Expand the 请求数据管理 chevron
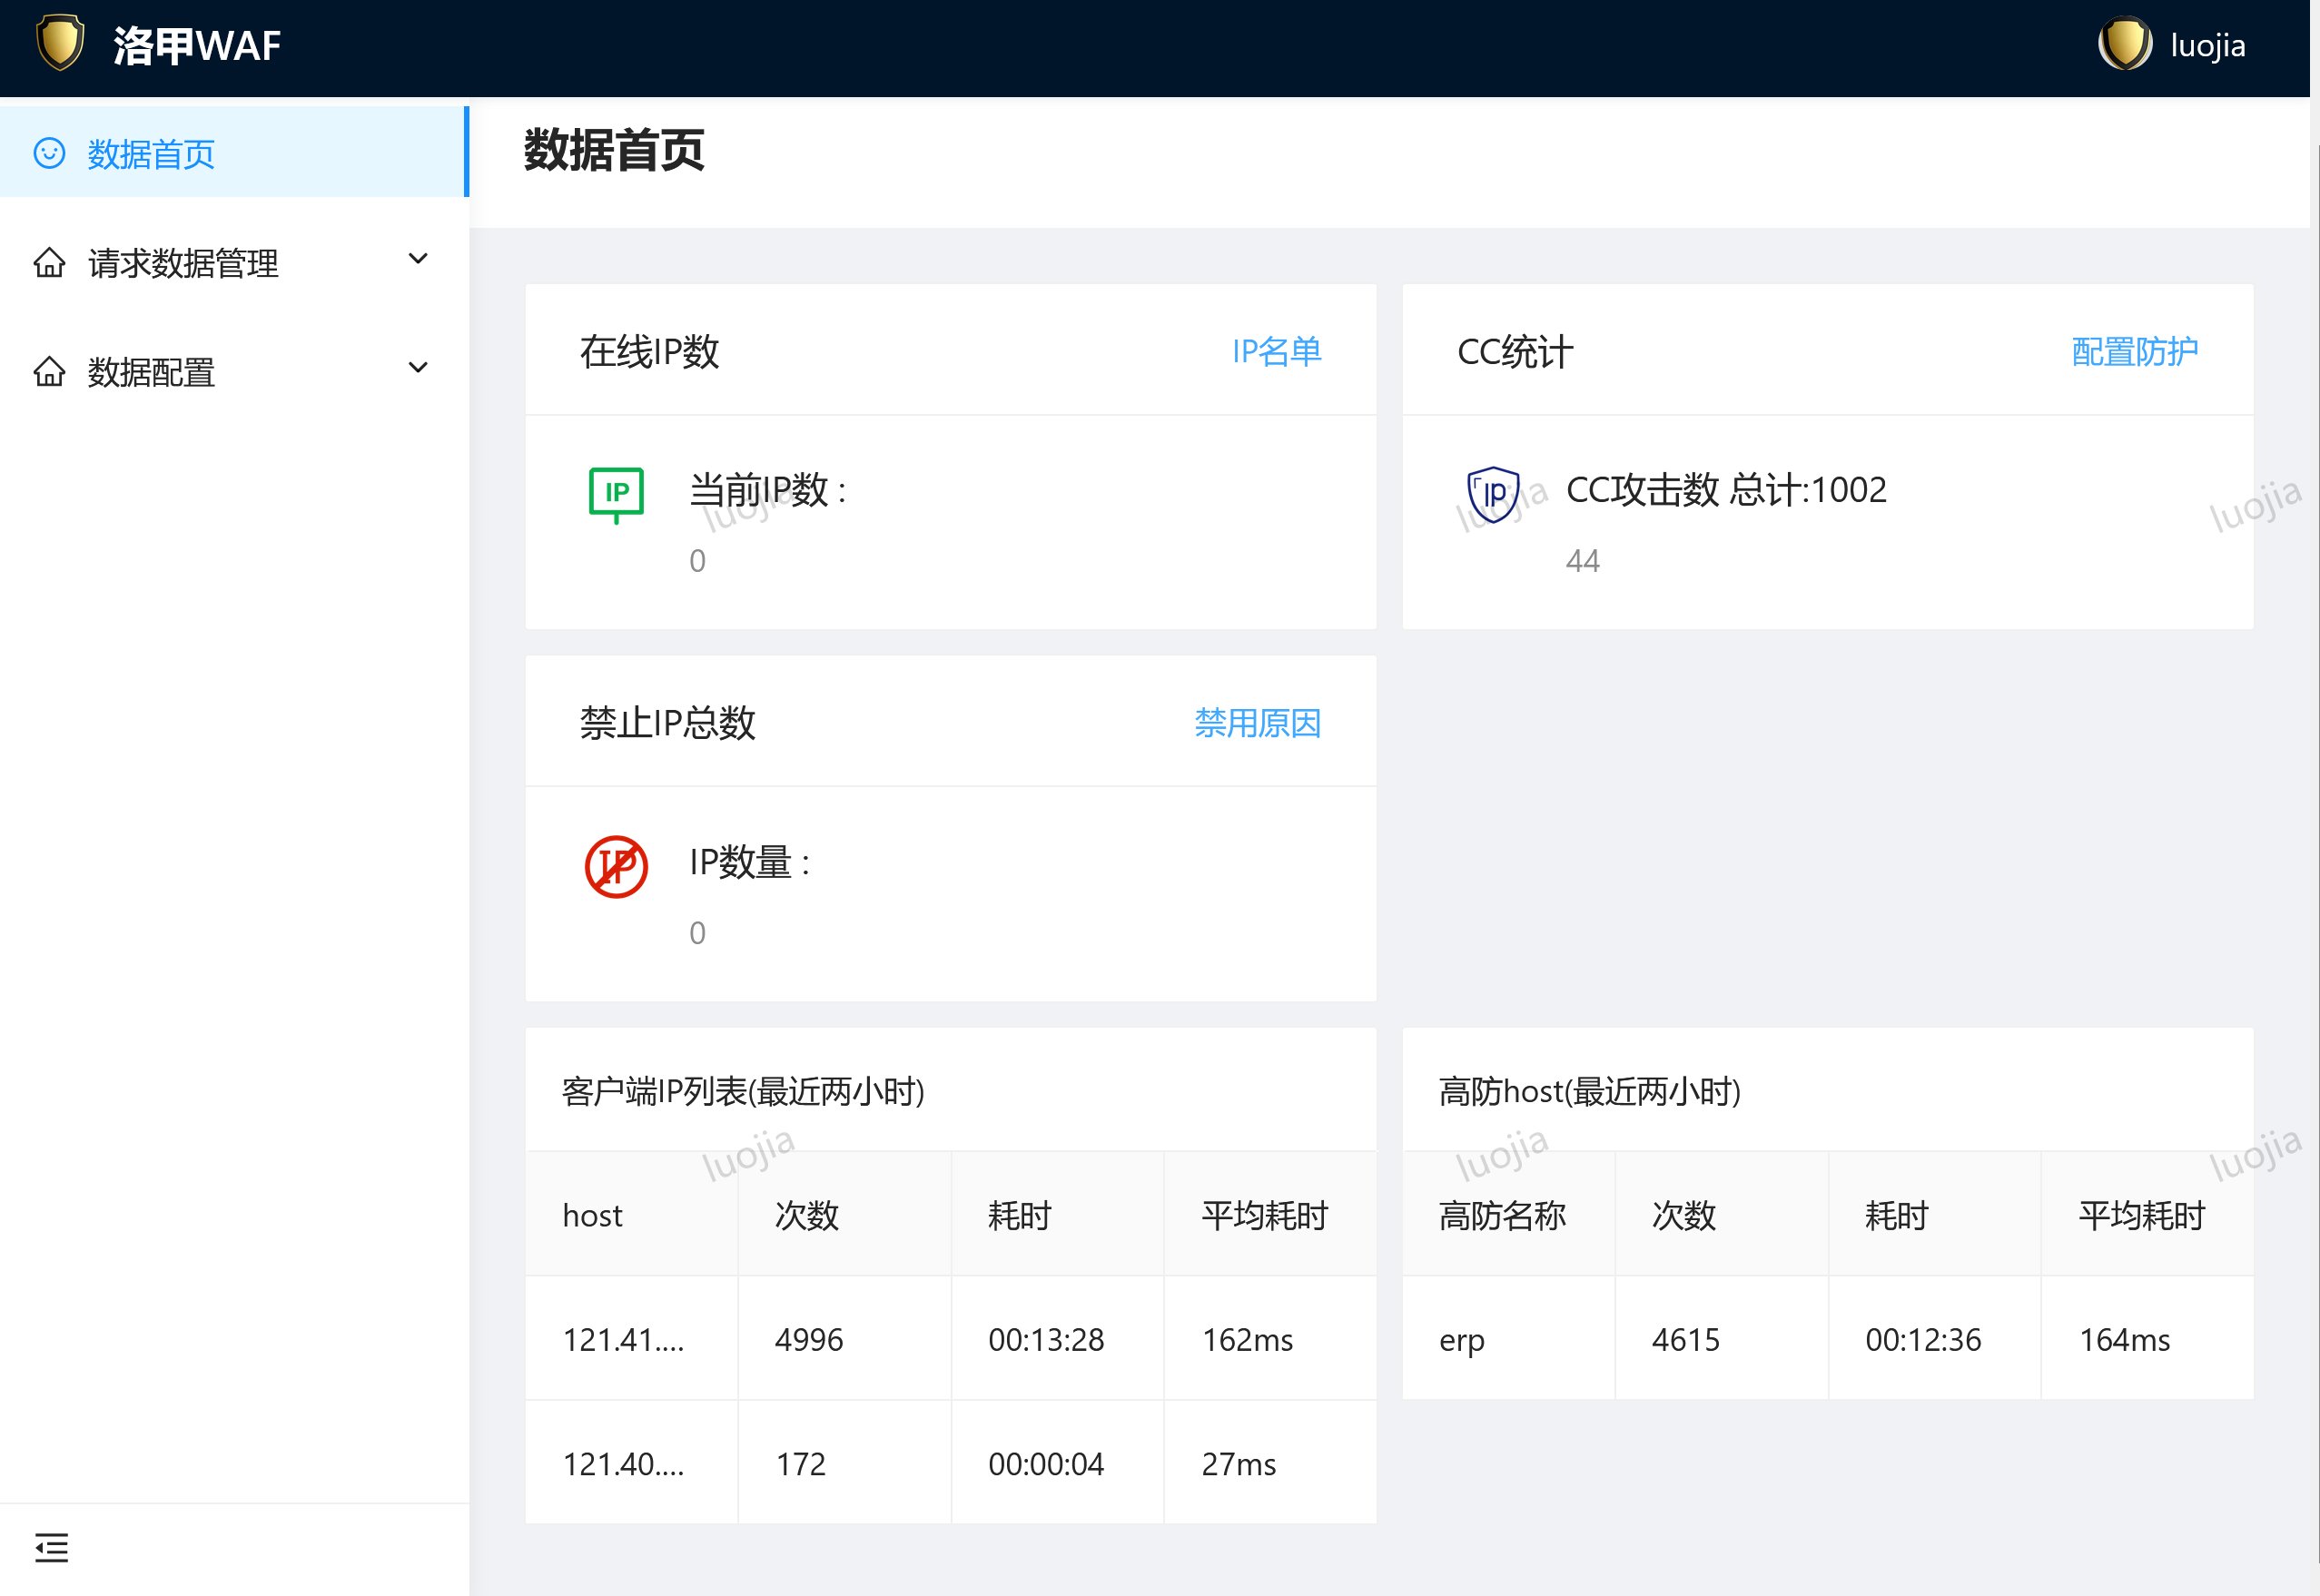The width and height of the screenshot is (2320, 1596). pos(418,259)
